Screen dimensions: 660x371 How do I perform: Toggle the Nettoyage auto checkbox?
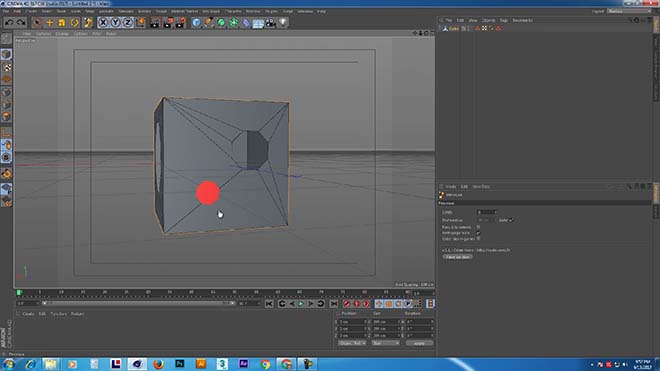478,233
